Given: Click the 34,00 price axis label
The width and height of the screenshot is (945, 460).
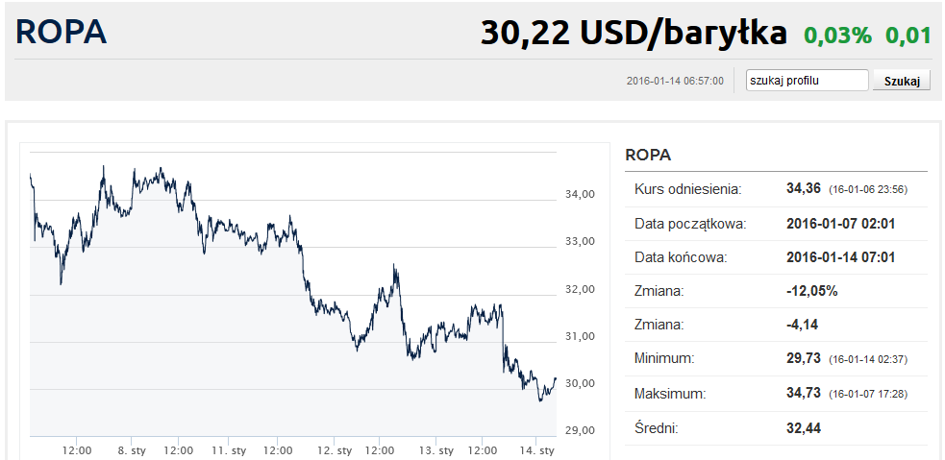Looking at the screenshot, I should [581, 194].
